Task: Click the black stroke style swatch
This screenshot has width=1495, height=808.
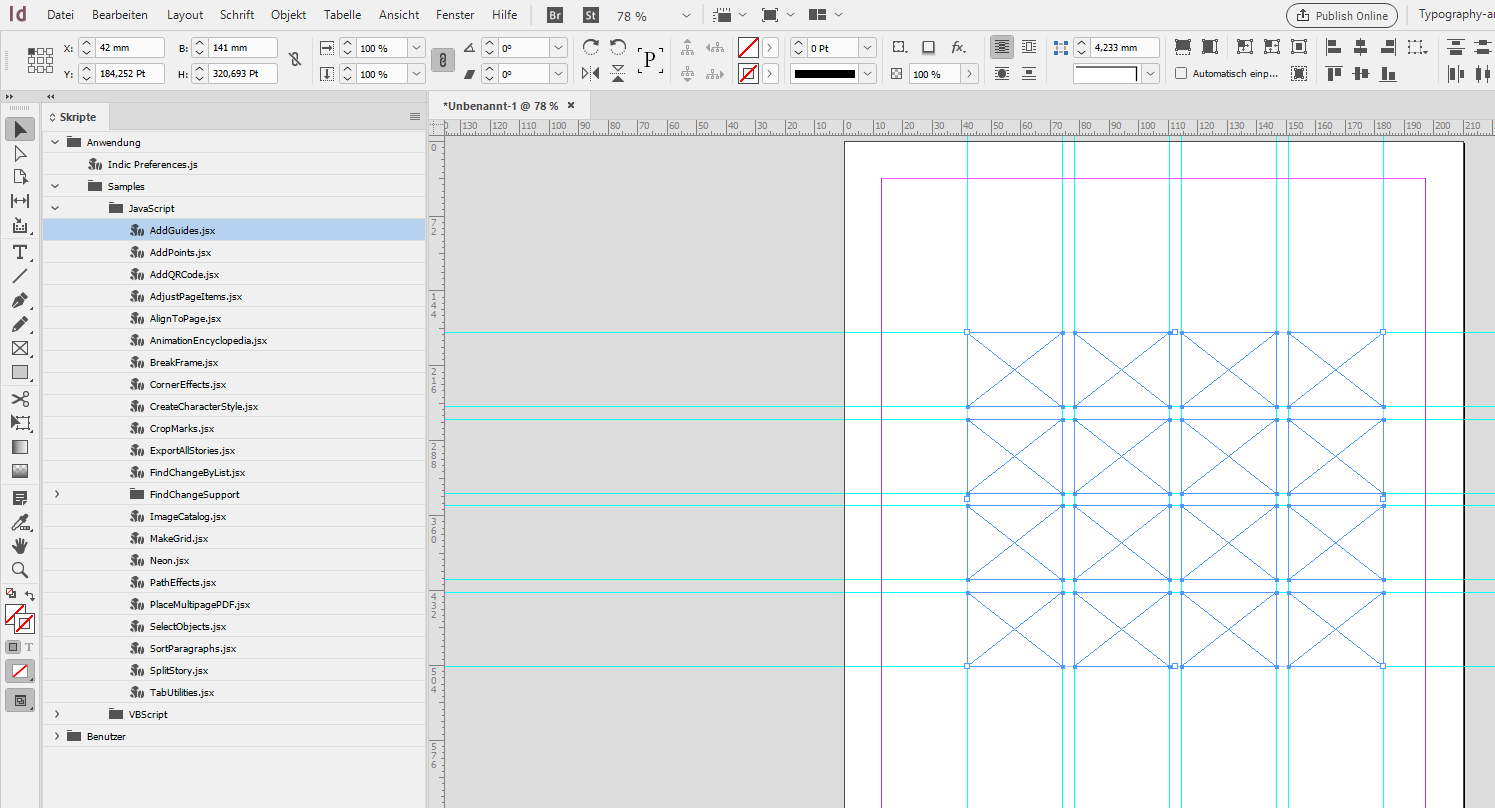Action: point(824,74)
